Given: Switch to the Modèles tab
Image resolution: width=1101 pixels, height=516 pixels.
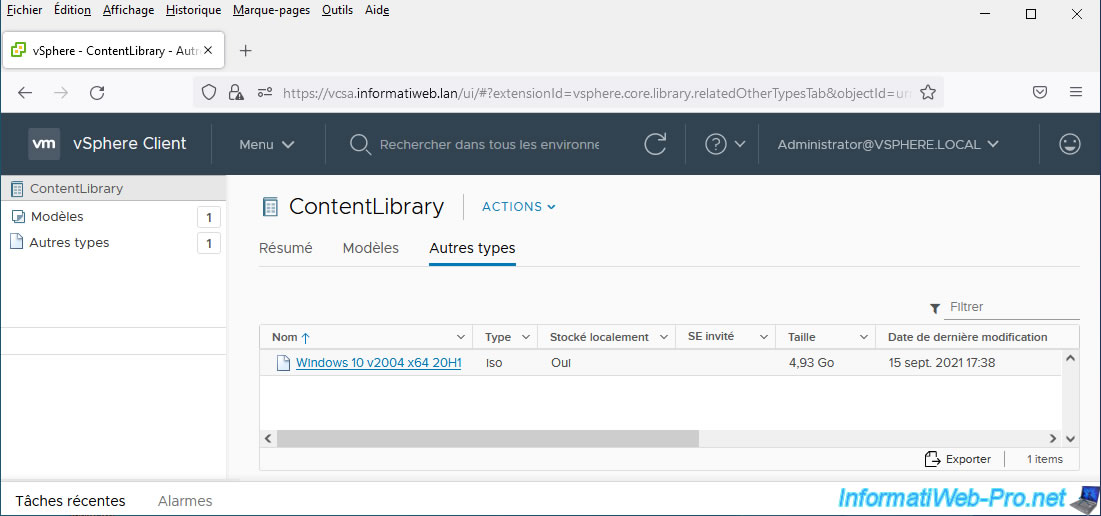Looking at the screenshot, I should pyautogui.click(x=371, y=248).
